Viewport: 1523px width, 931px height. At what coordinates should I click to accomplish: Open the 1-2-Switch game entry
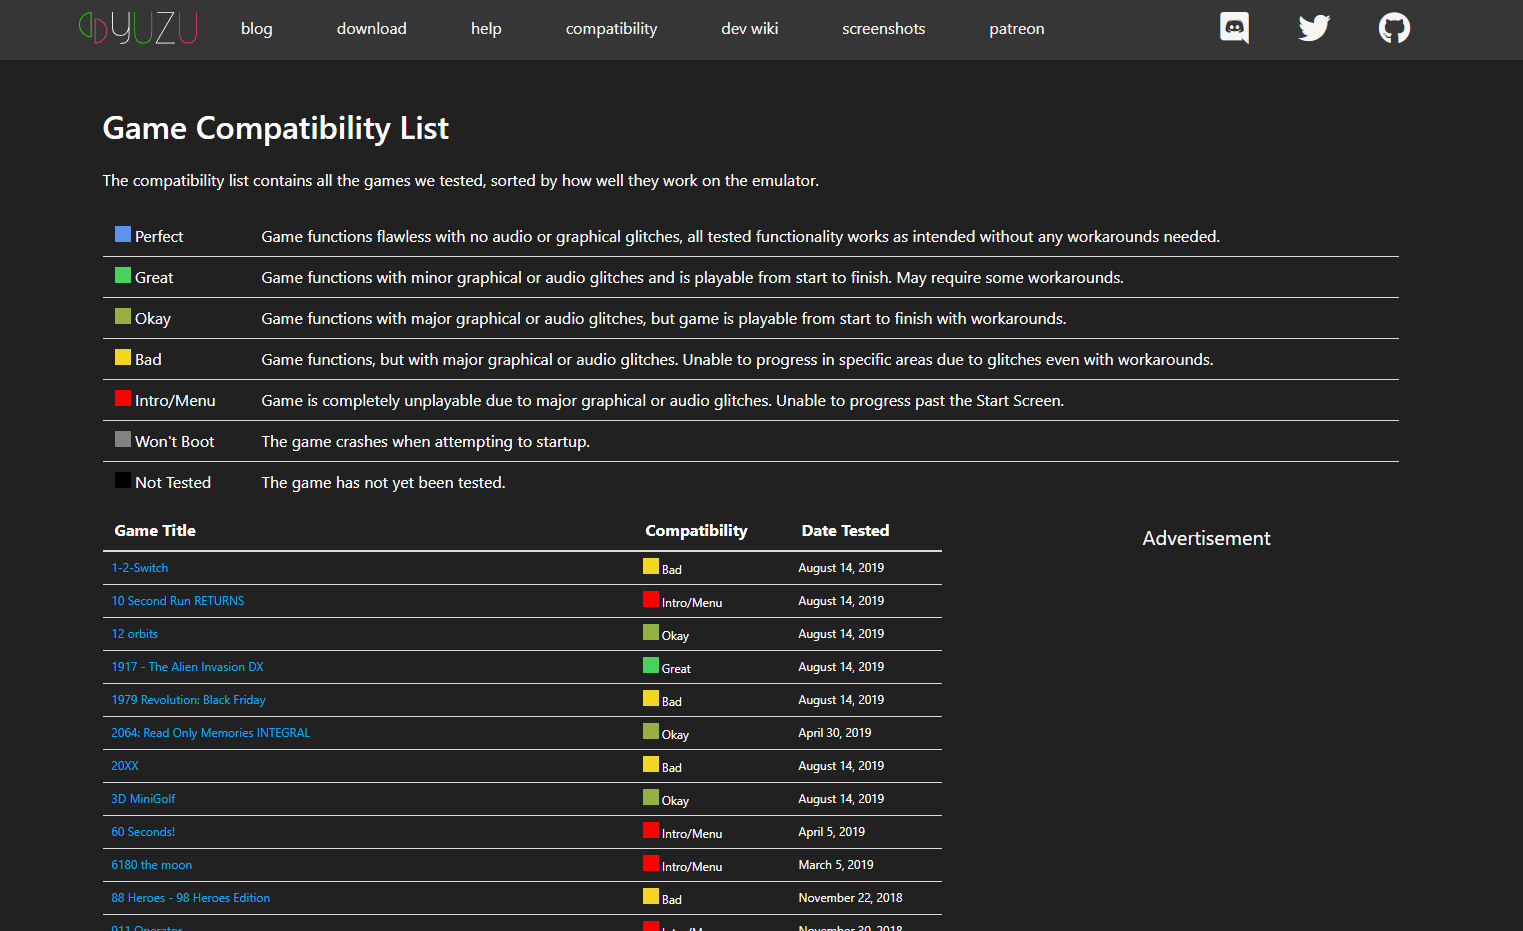(x=140, y=568)
